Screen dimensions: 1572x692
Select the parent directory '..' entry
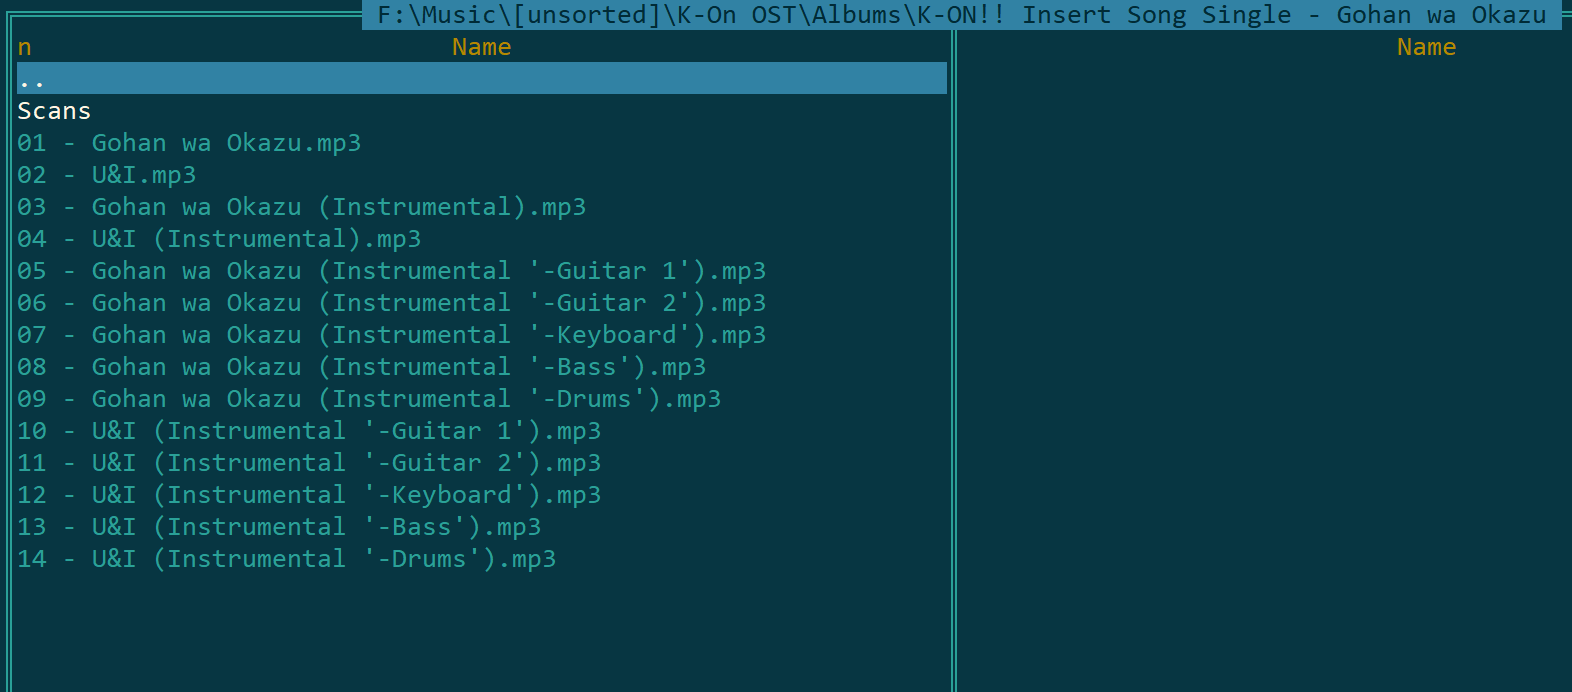(x=482, y=79)
